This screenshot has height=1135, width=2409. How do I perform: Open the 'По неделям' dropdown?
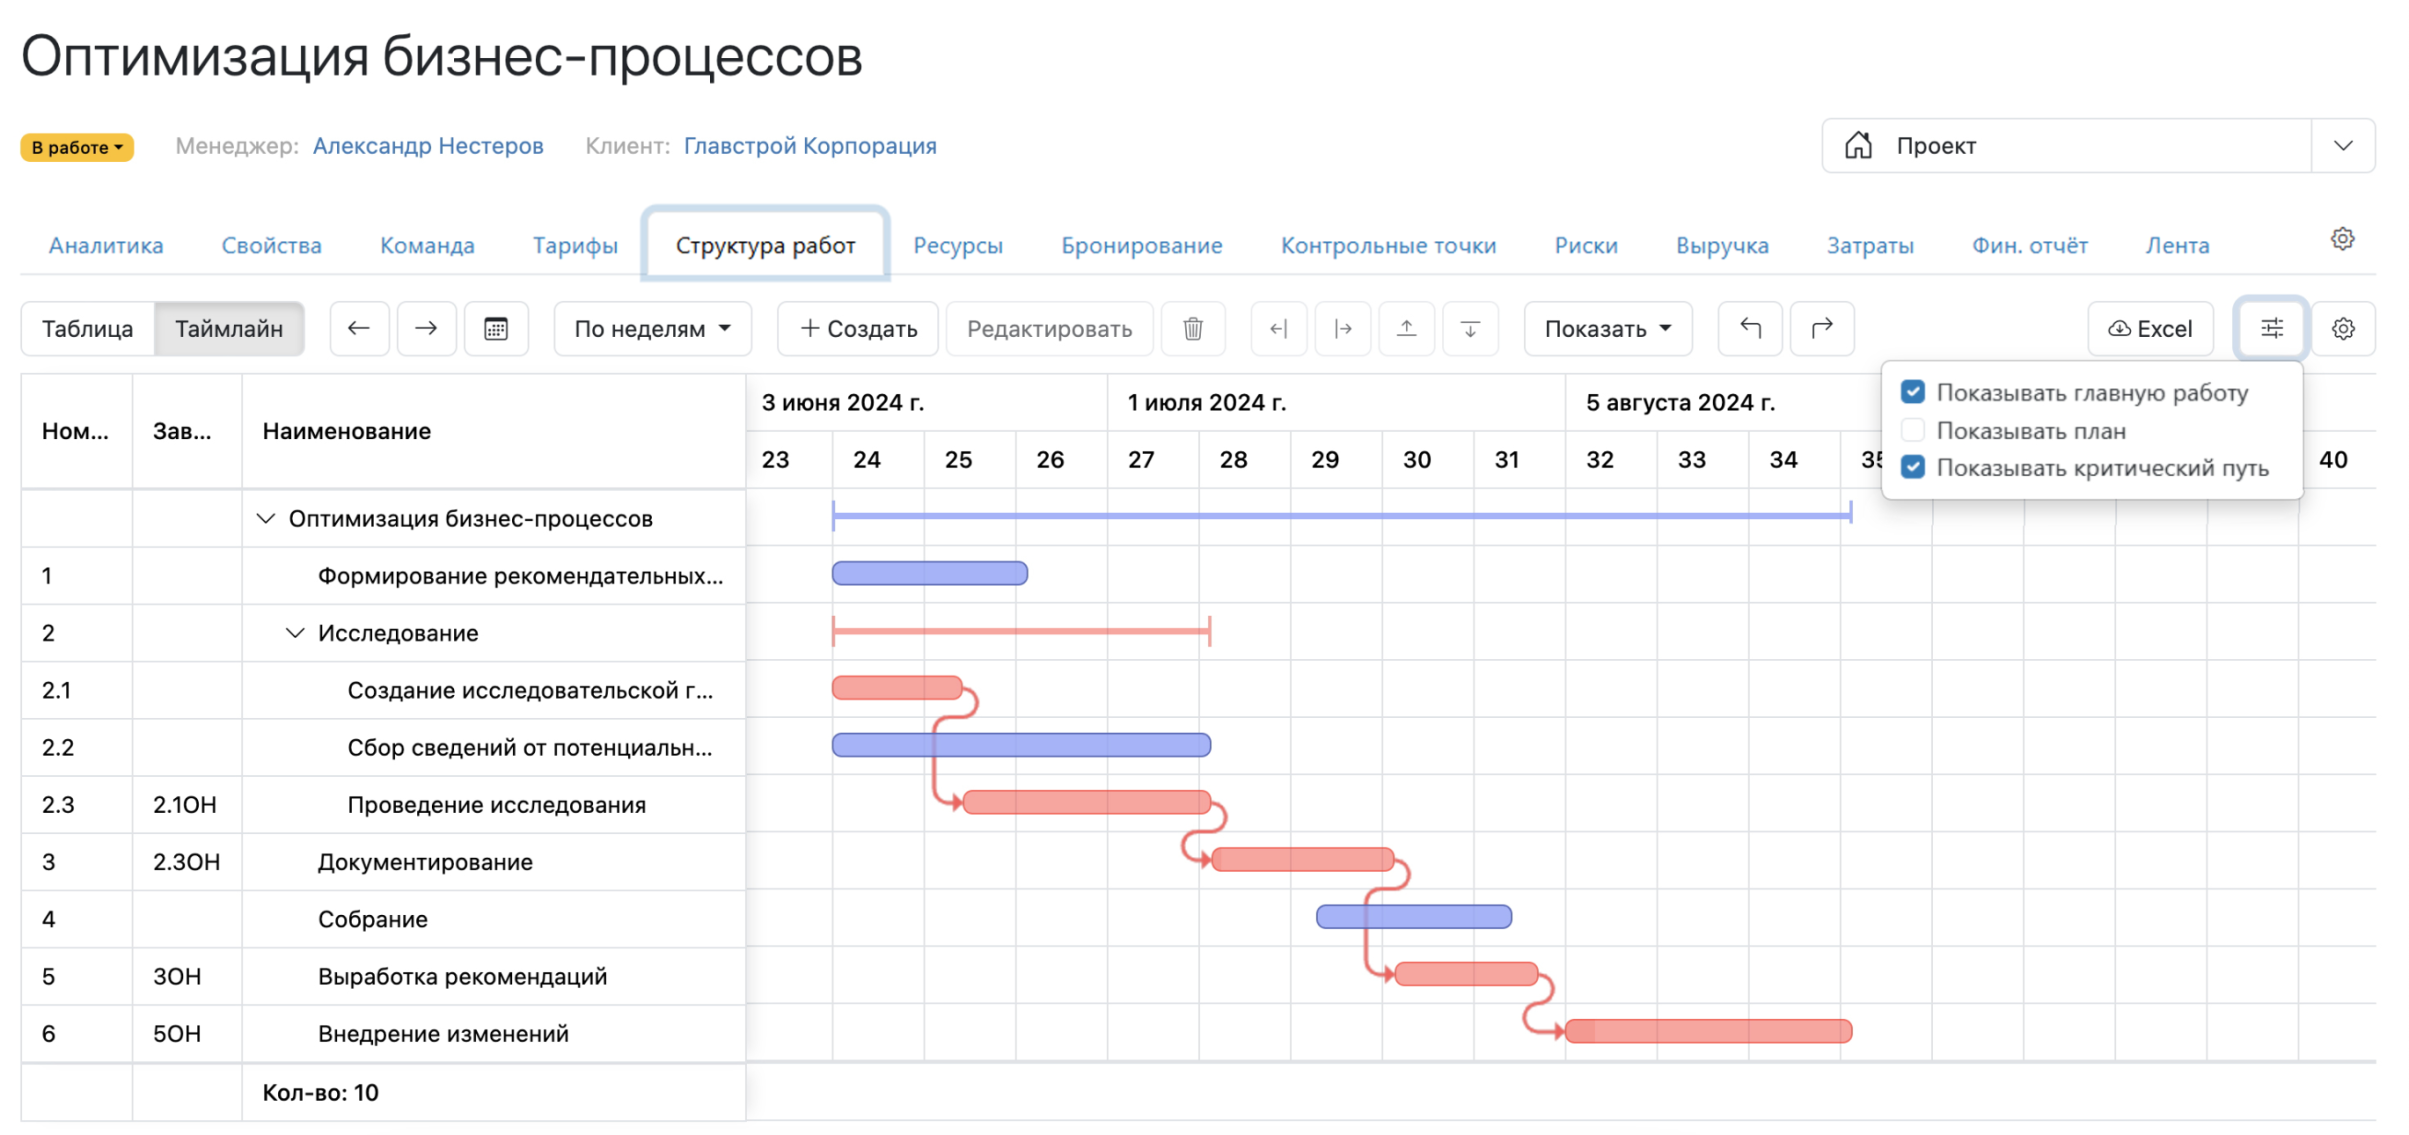[651, 328]
